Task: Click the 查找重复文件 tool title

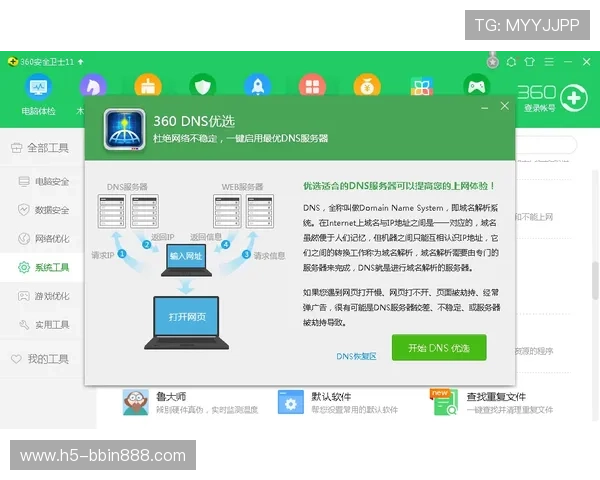Action: (496, 397)
